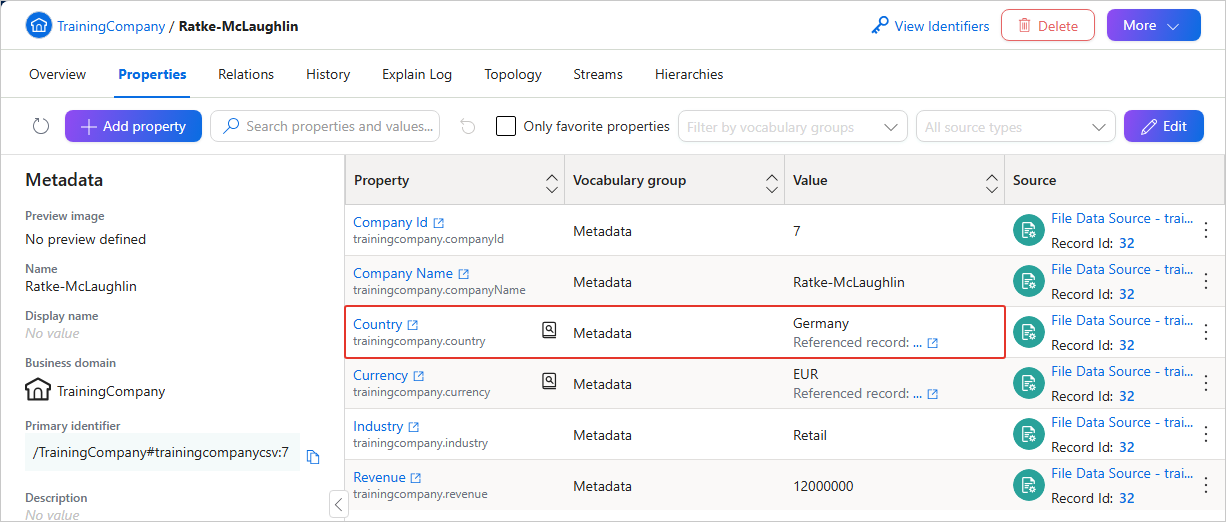Go to TrainingCompany breadcrumb link
Image resolution: width=1226 pixels, height=522 pixels.
tap(111, 26)
